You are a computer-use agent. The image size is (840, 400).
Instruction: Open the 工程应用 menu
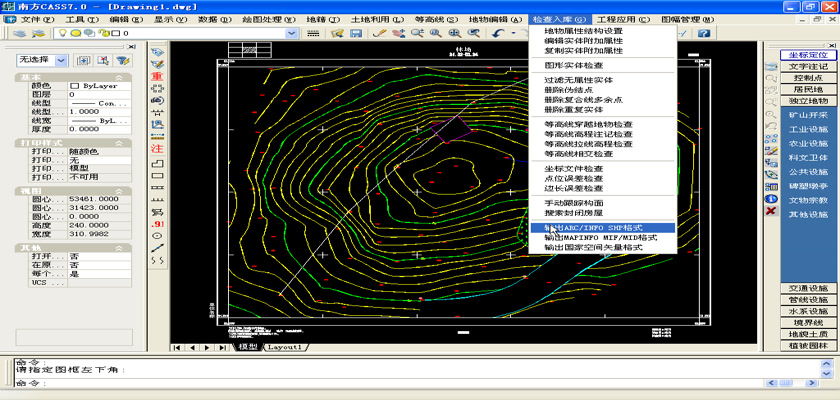pos(623,19)
